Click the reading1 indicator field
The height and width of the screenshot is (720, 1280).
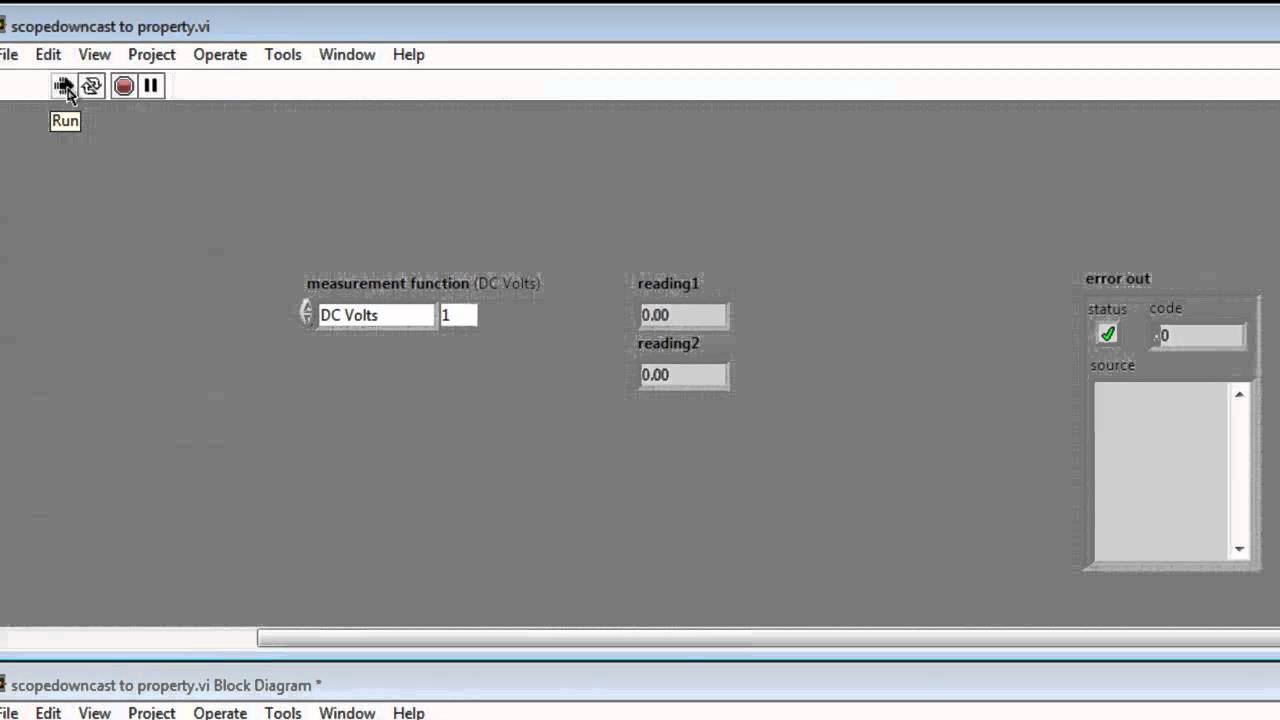tap(684, 315)
